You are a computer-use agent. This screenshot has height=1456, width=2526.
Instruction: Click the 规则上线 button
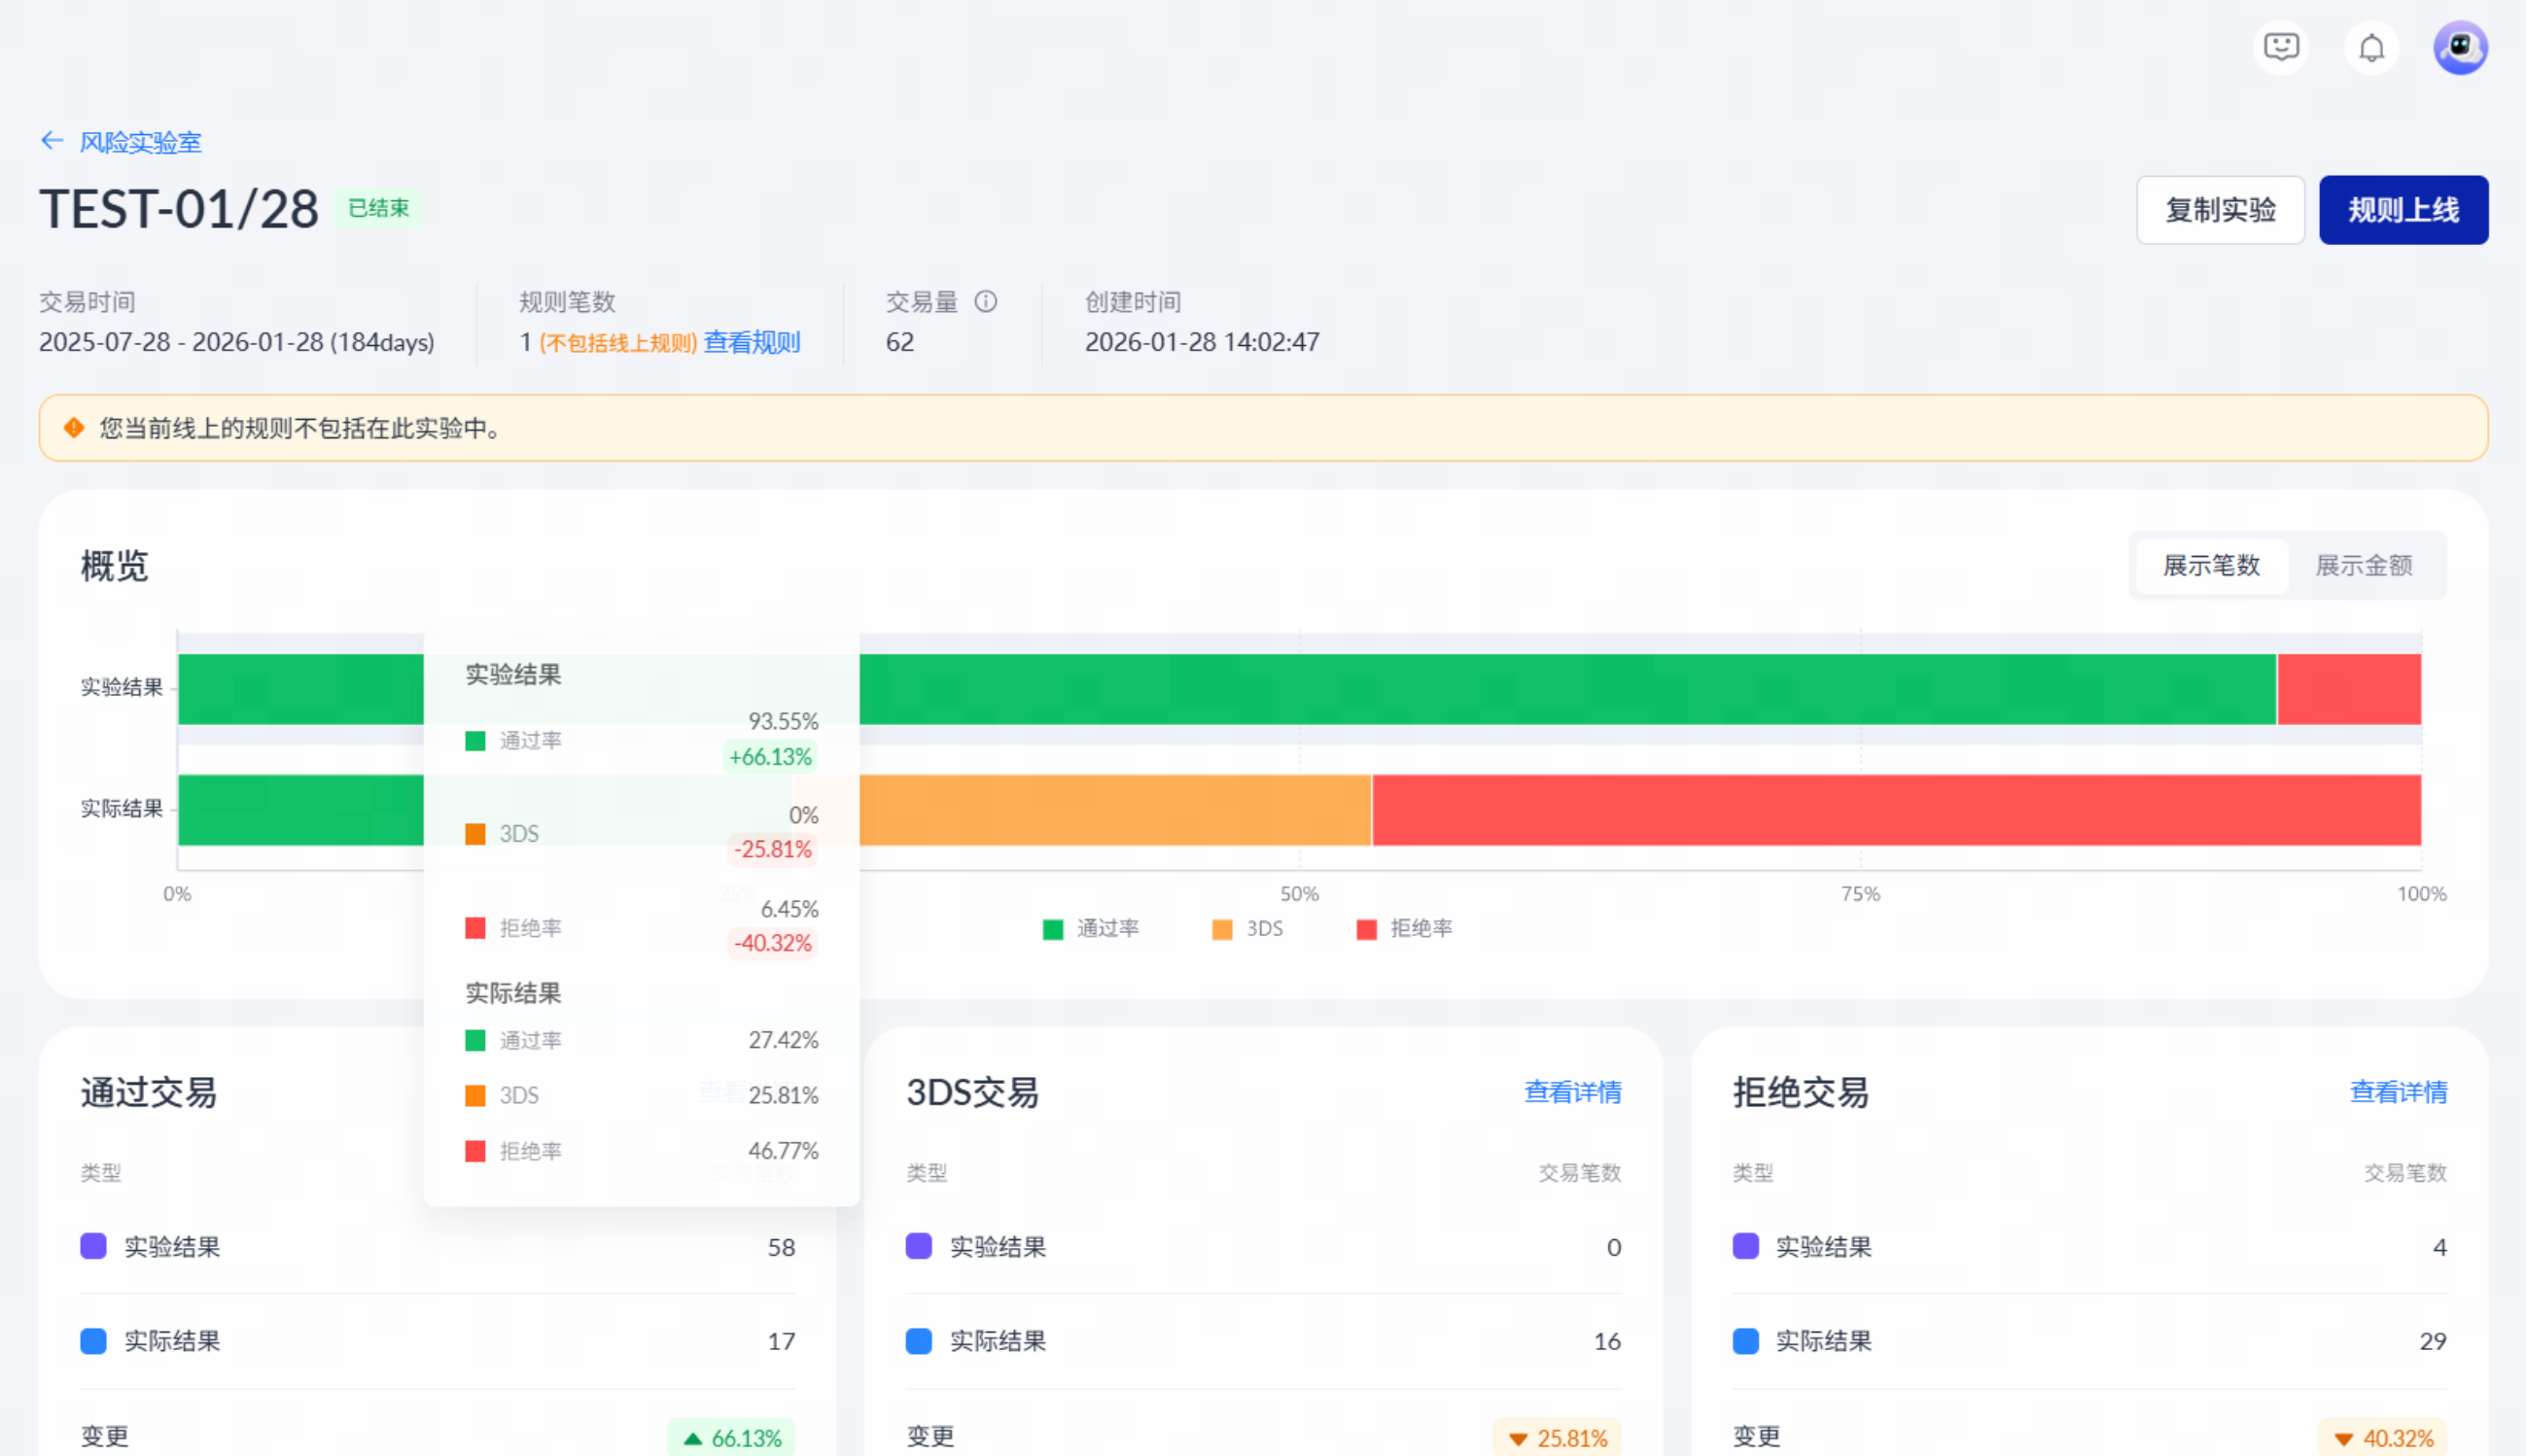click(2403, 210)
